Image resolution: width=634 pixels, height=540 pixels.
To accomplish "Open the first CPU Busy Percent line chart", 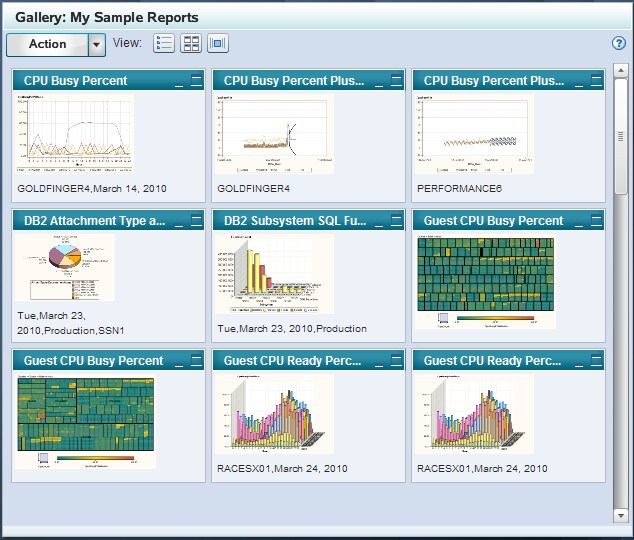I will point(73,133).
